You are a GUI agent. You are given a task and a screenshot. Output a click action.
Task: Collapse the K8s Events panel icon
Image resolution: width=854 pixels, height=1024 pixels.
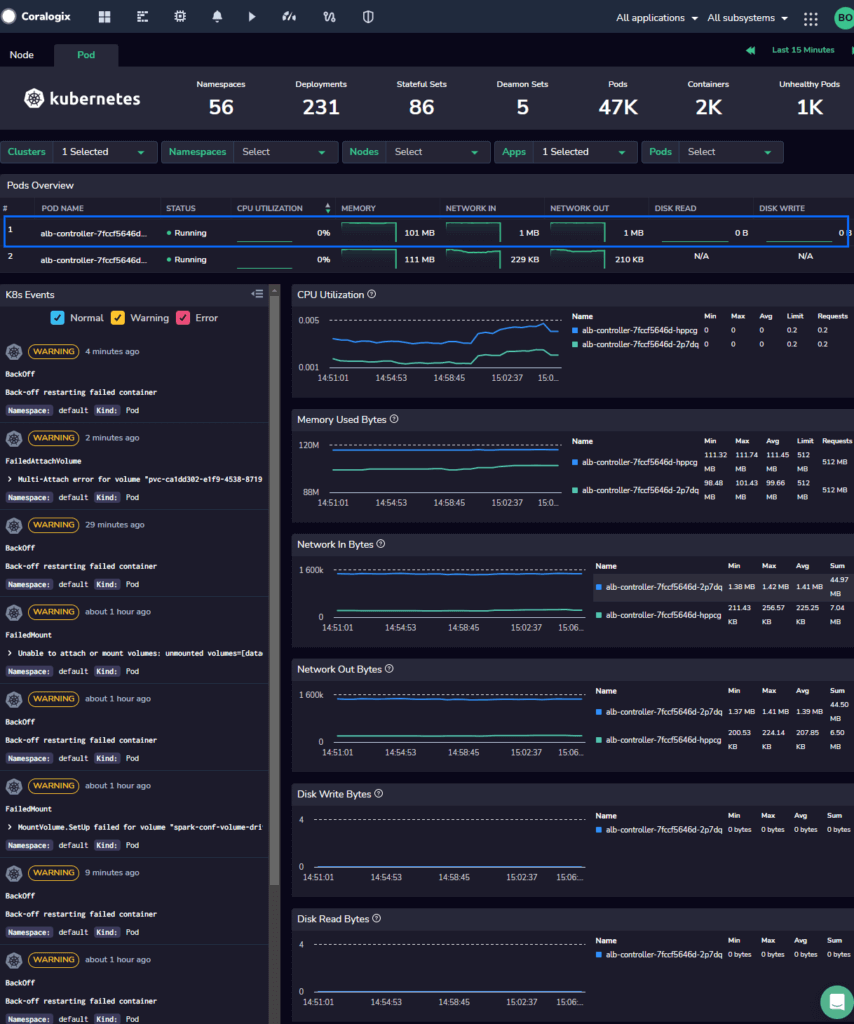click(x=257, y=295)
